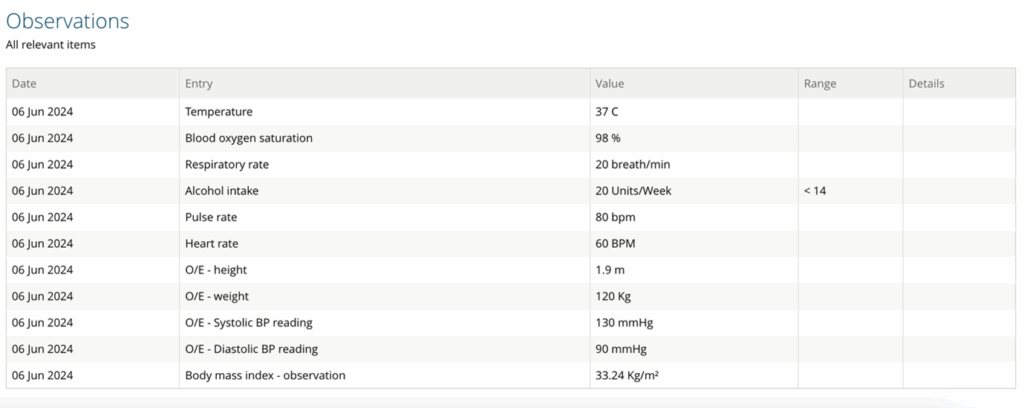This screenshot has width=1024, height=408.
Task: Select the 'O/E - height' entry
Action: (x=216, y=270)
